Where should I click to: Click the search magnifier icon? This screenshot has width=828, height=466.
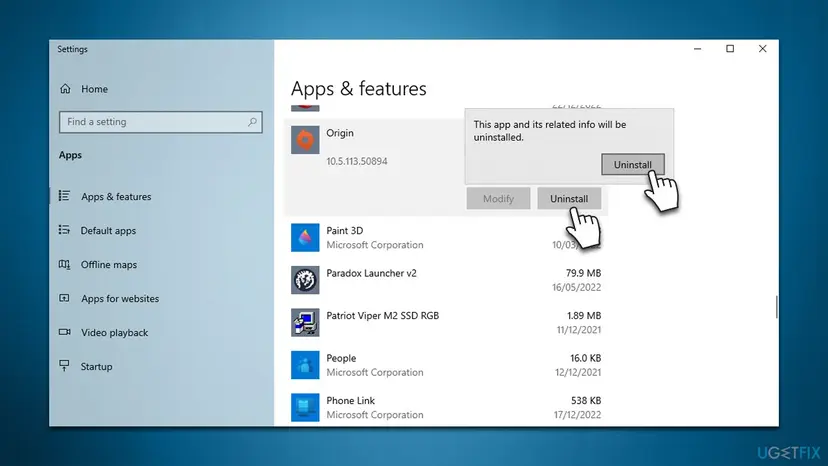pos(252,122)
